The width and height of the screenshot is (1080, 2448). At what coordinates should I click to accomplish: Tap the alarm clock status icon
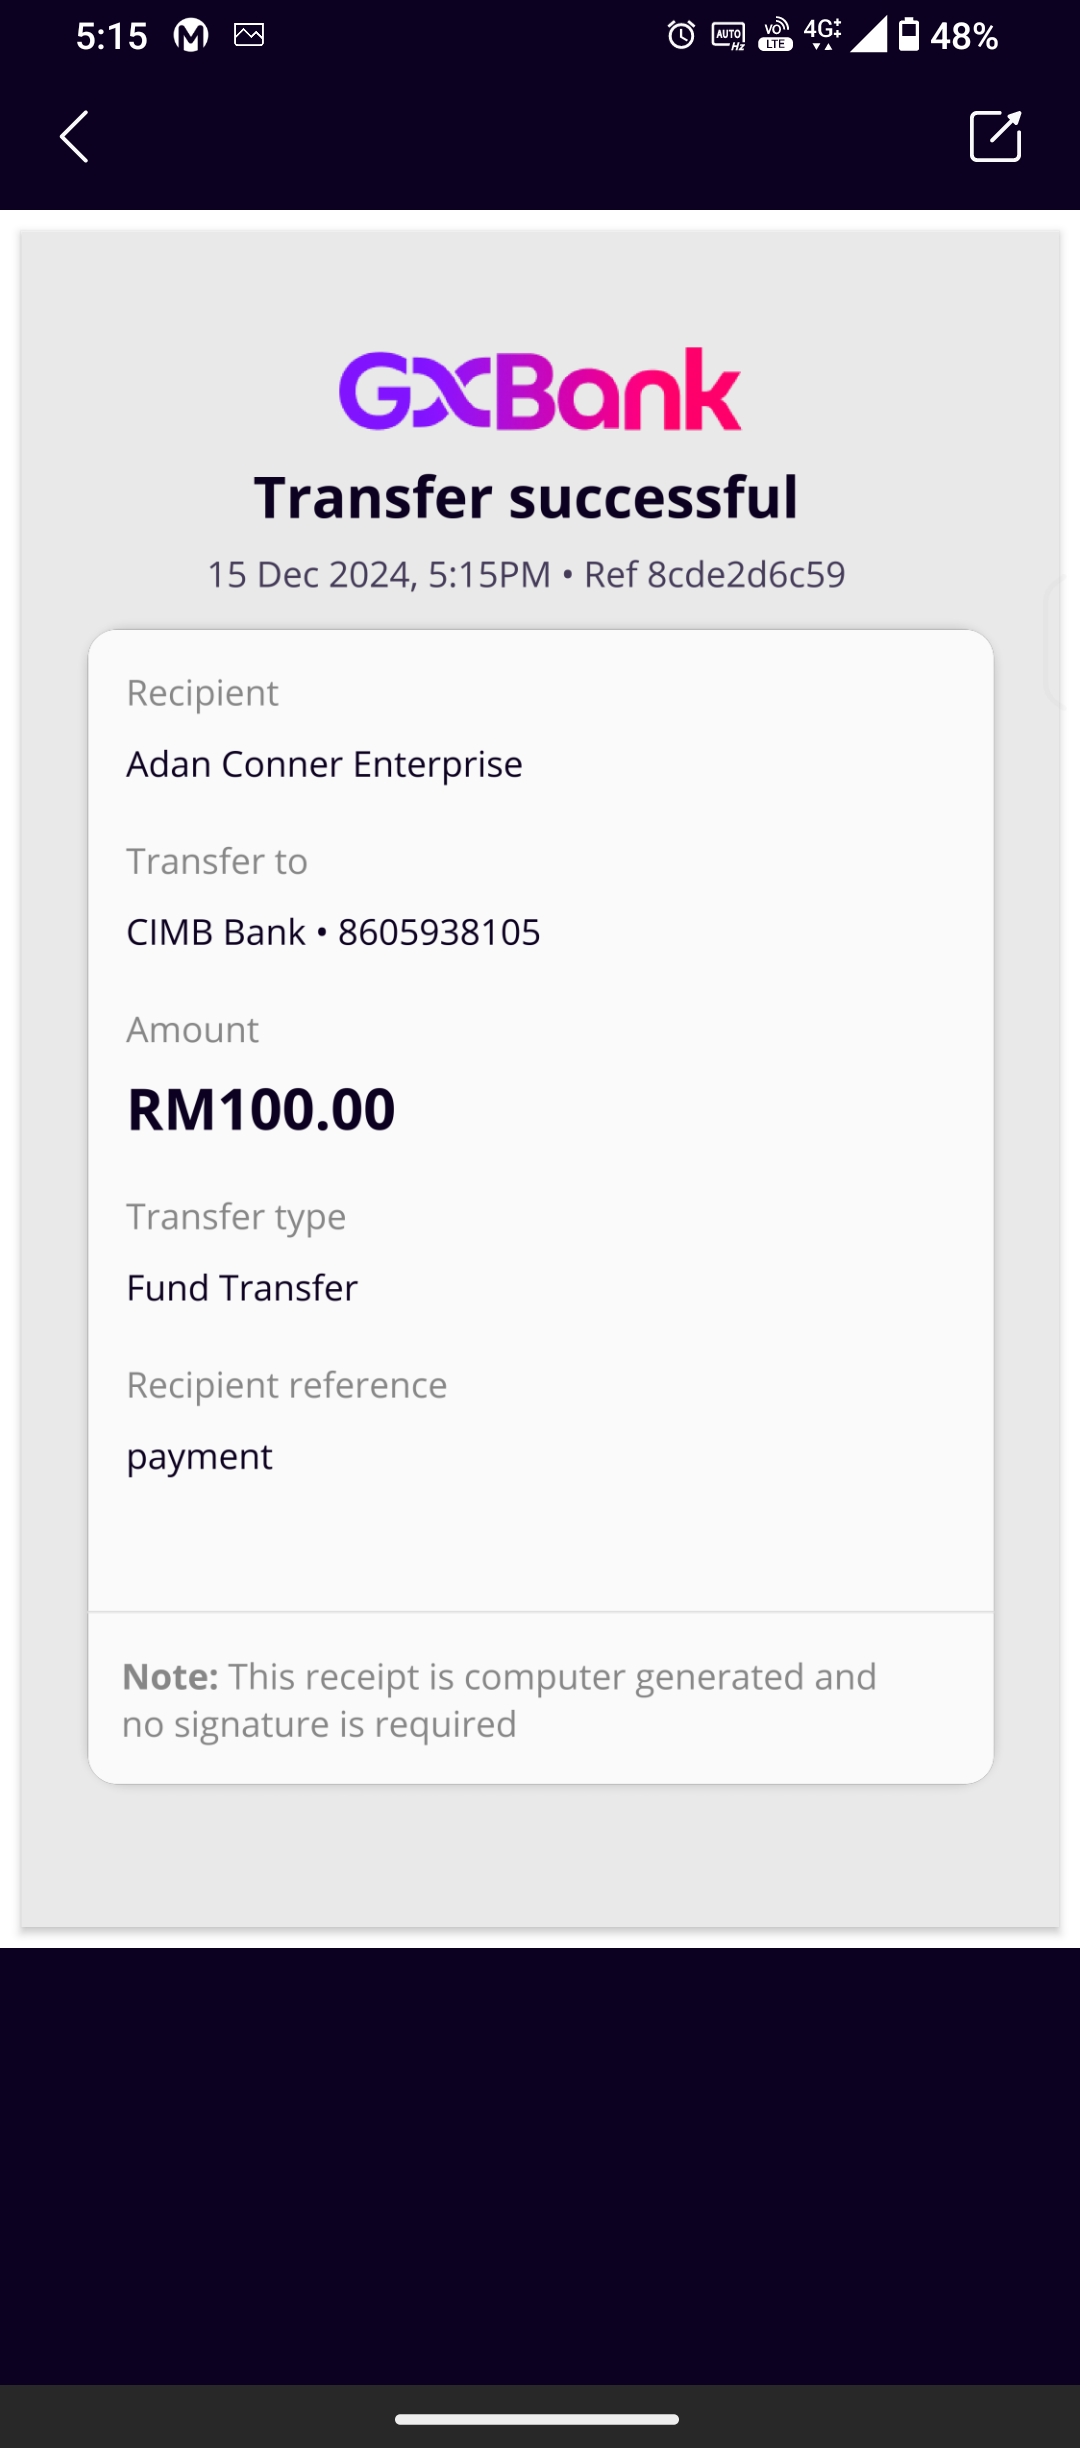coord(681,36)
